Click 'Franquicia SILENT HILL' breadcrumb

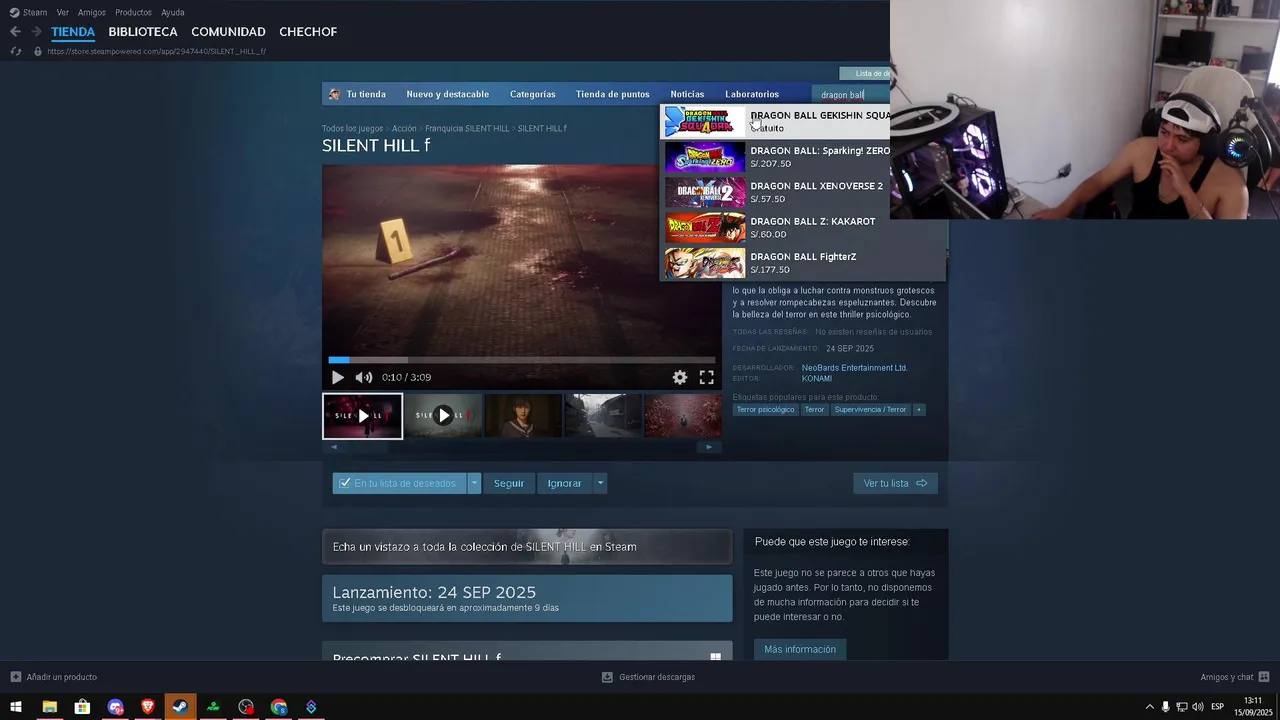[467, 129]
